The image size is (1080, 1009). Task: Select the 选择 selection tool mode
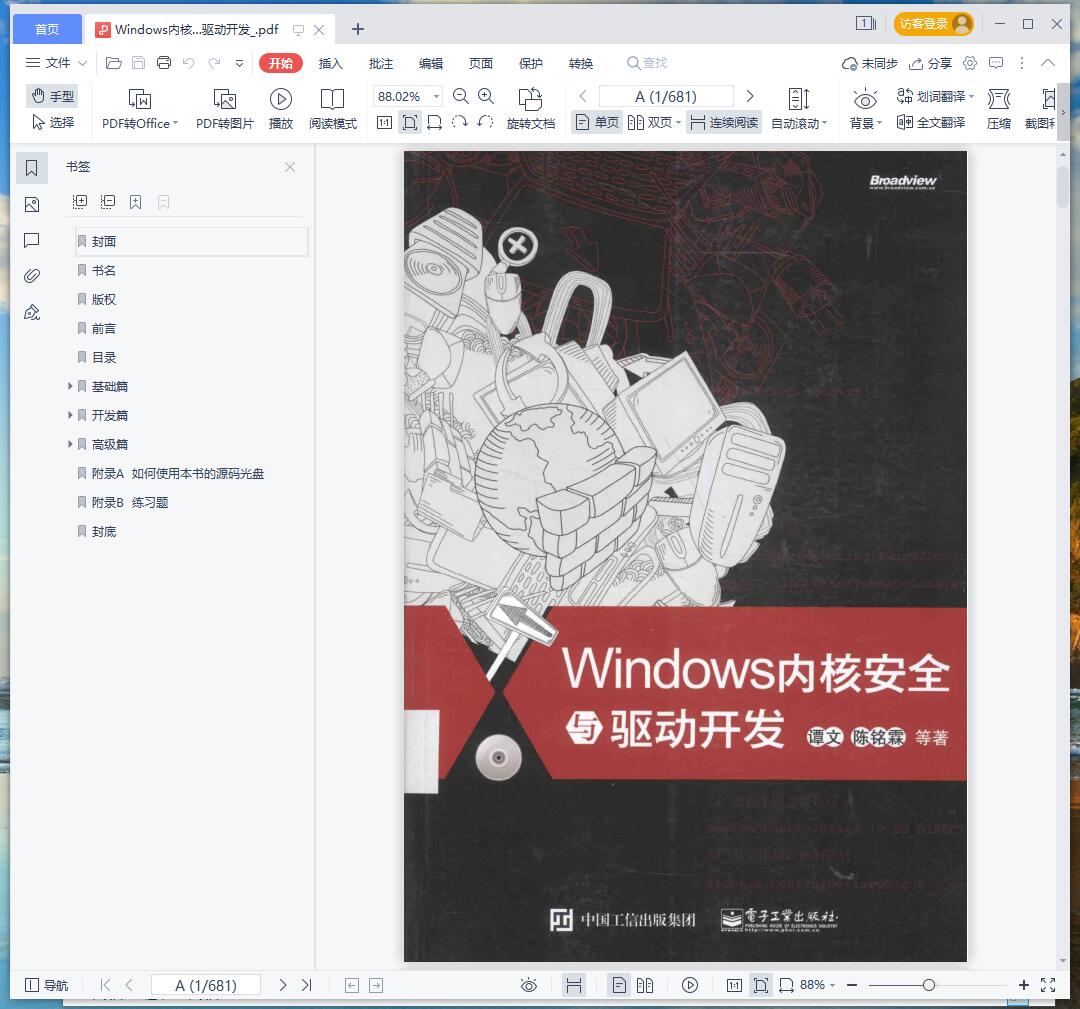point(52,122)
